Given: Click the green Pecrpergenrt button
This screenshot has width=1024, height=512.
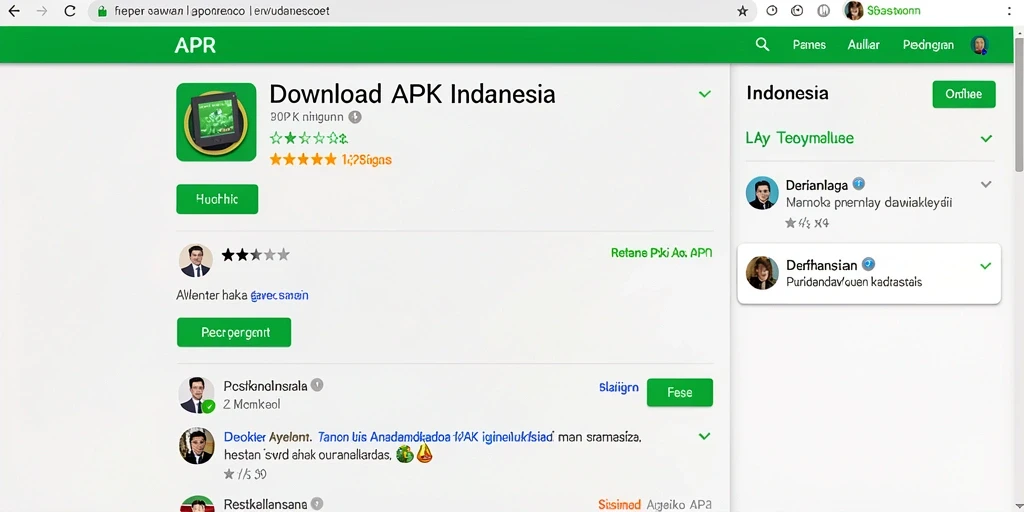Looking at the screenshot, I should (x=234, y=332).
